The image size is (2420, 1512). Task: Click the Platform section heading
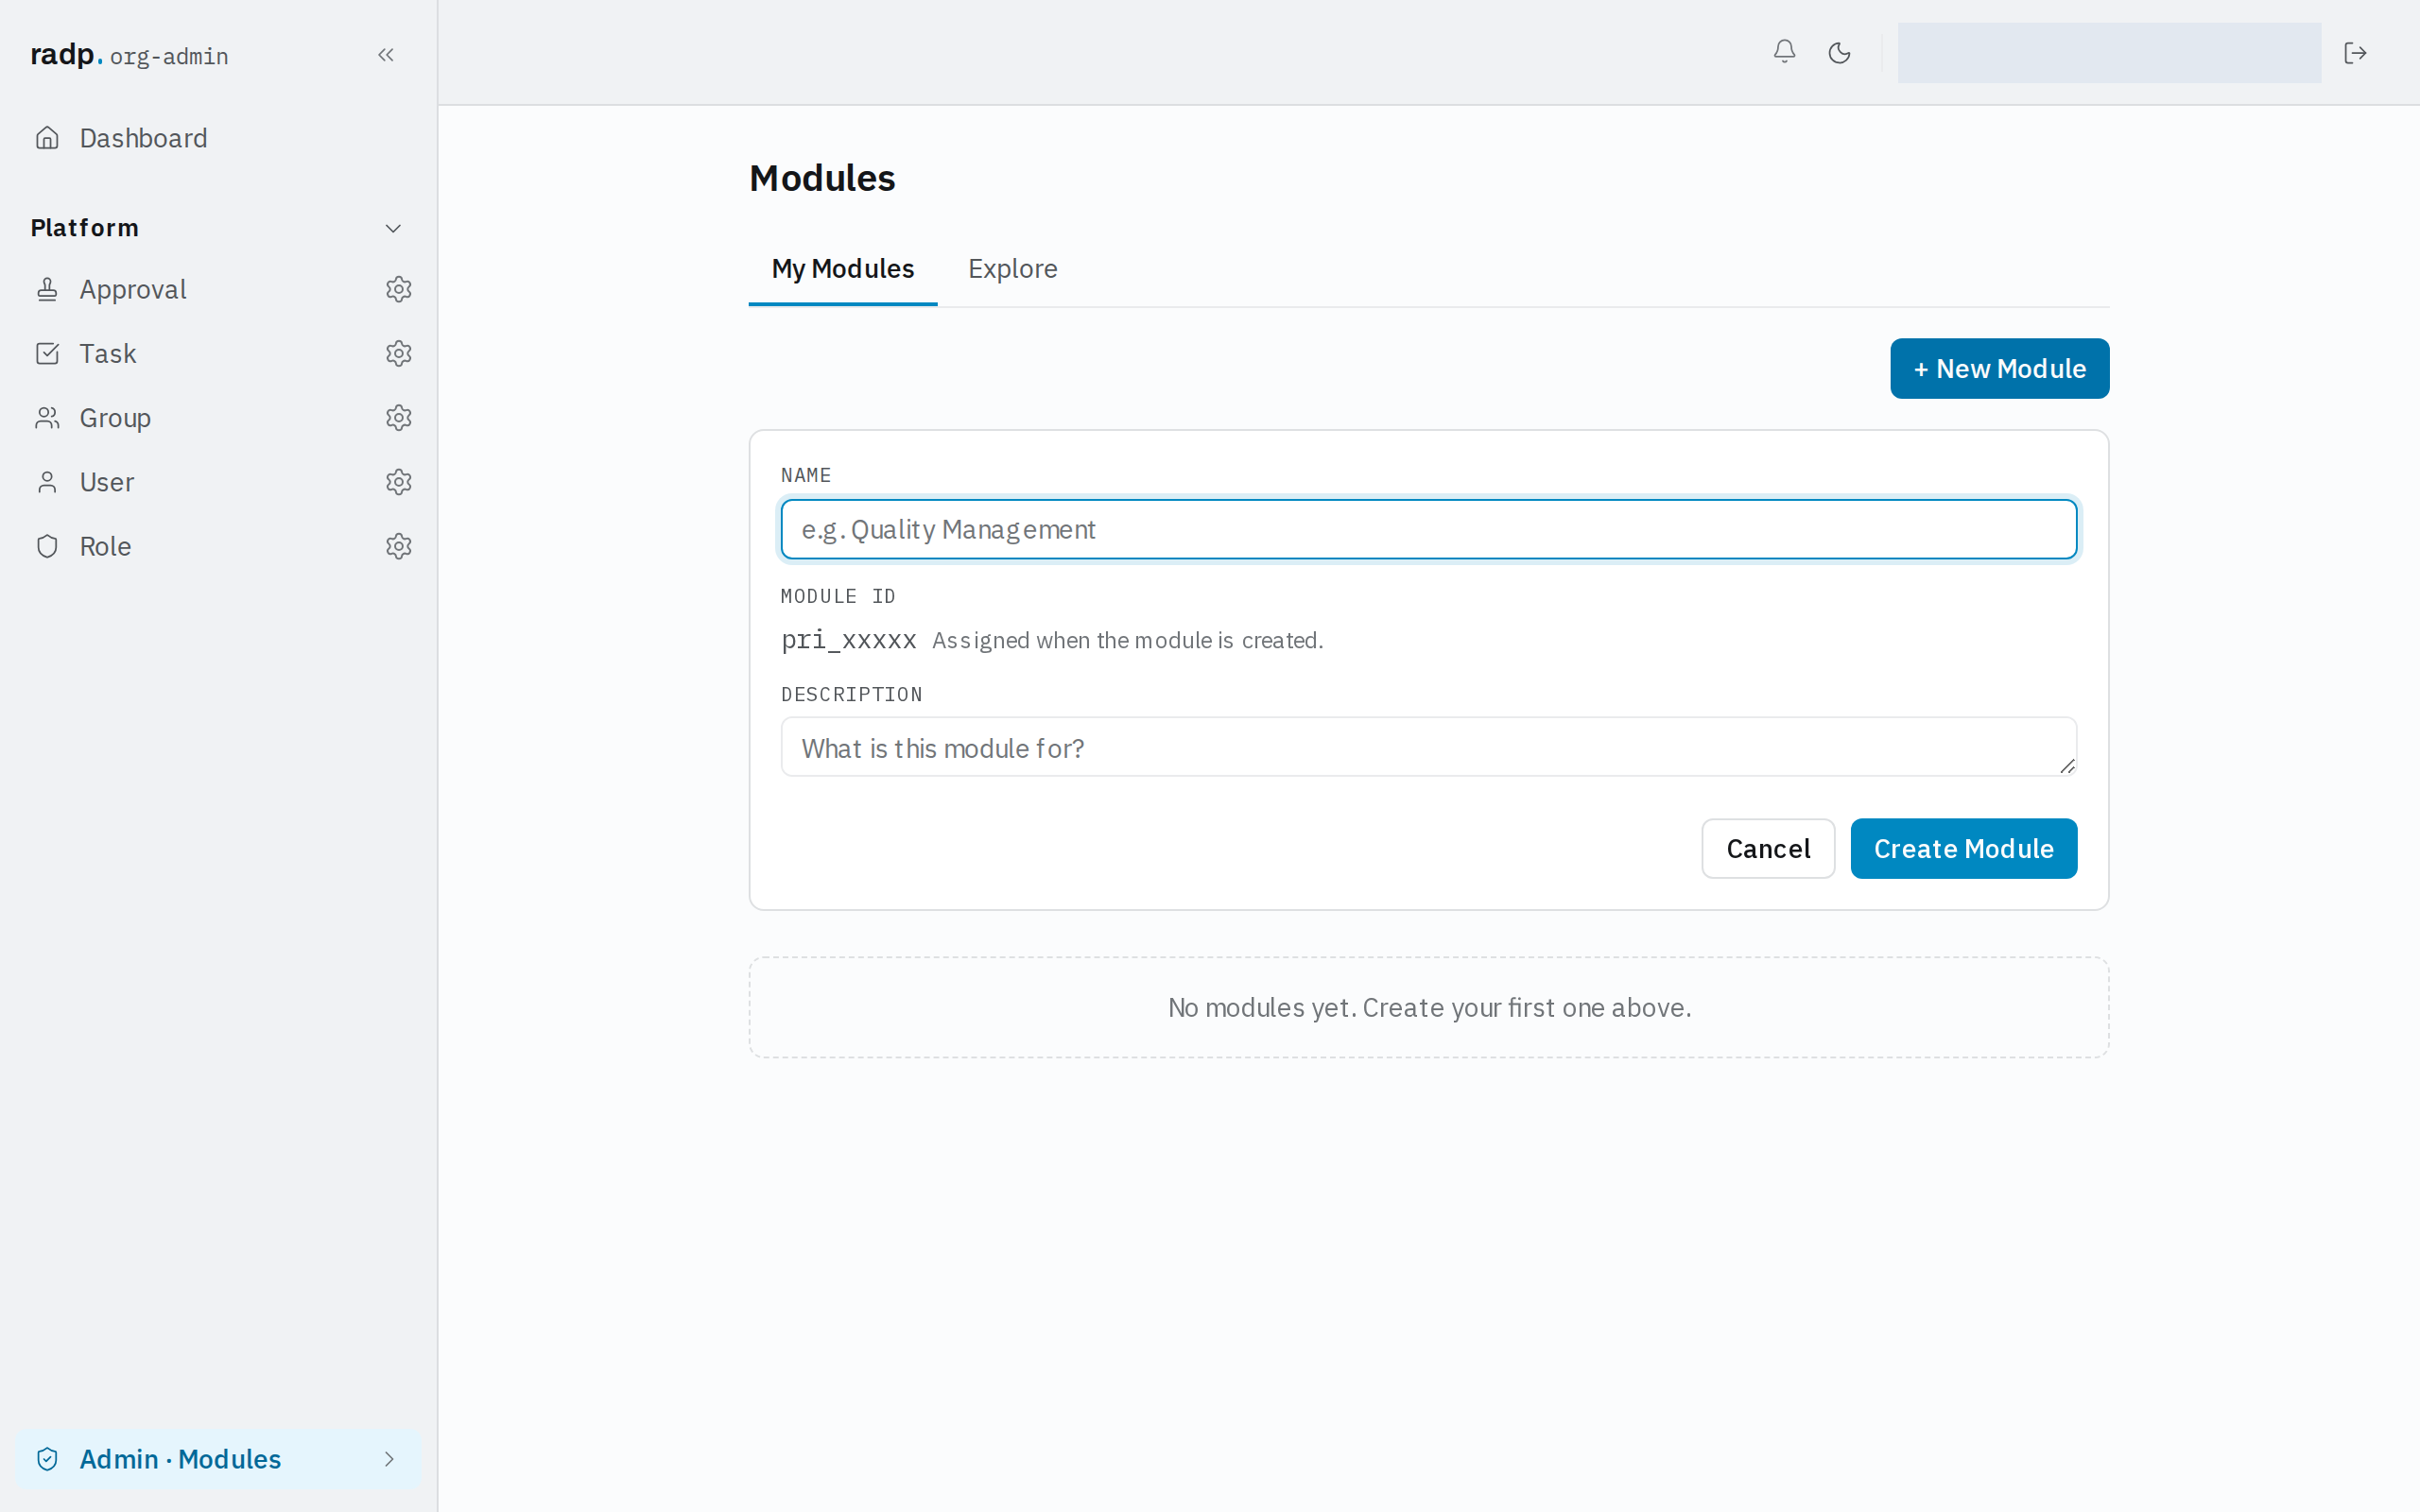click(85, 228)
